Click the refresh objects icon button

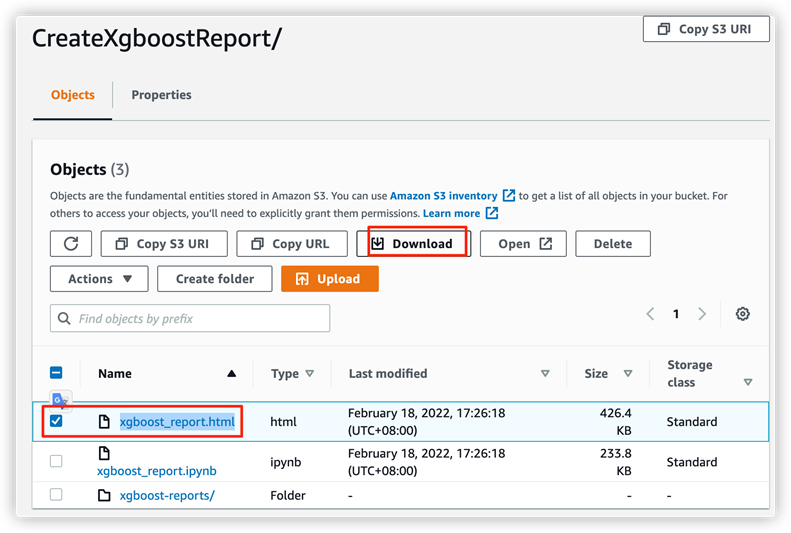(71, 244)
